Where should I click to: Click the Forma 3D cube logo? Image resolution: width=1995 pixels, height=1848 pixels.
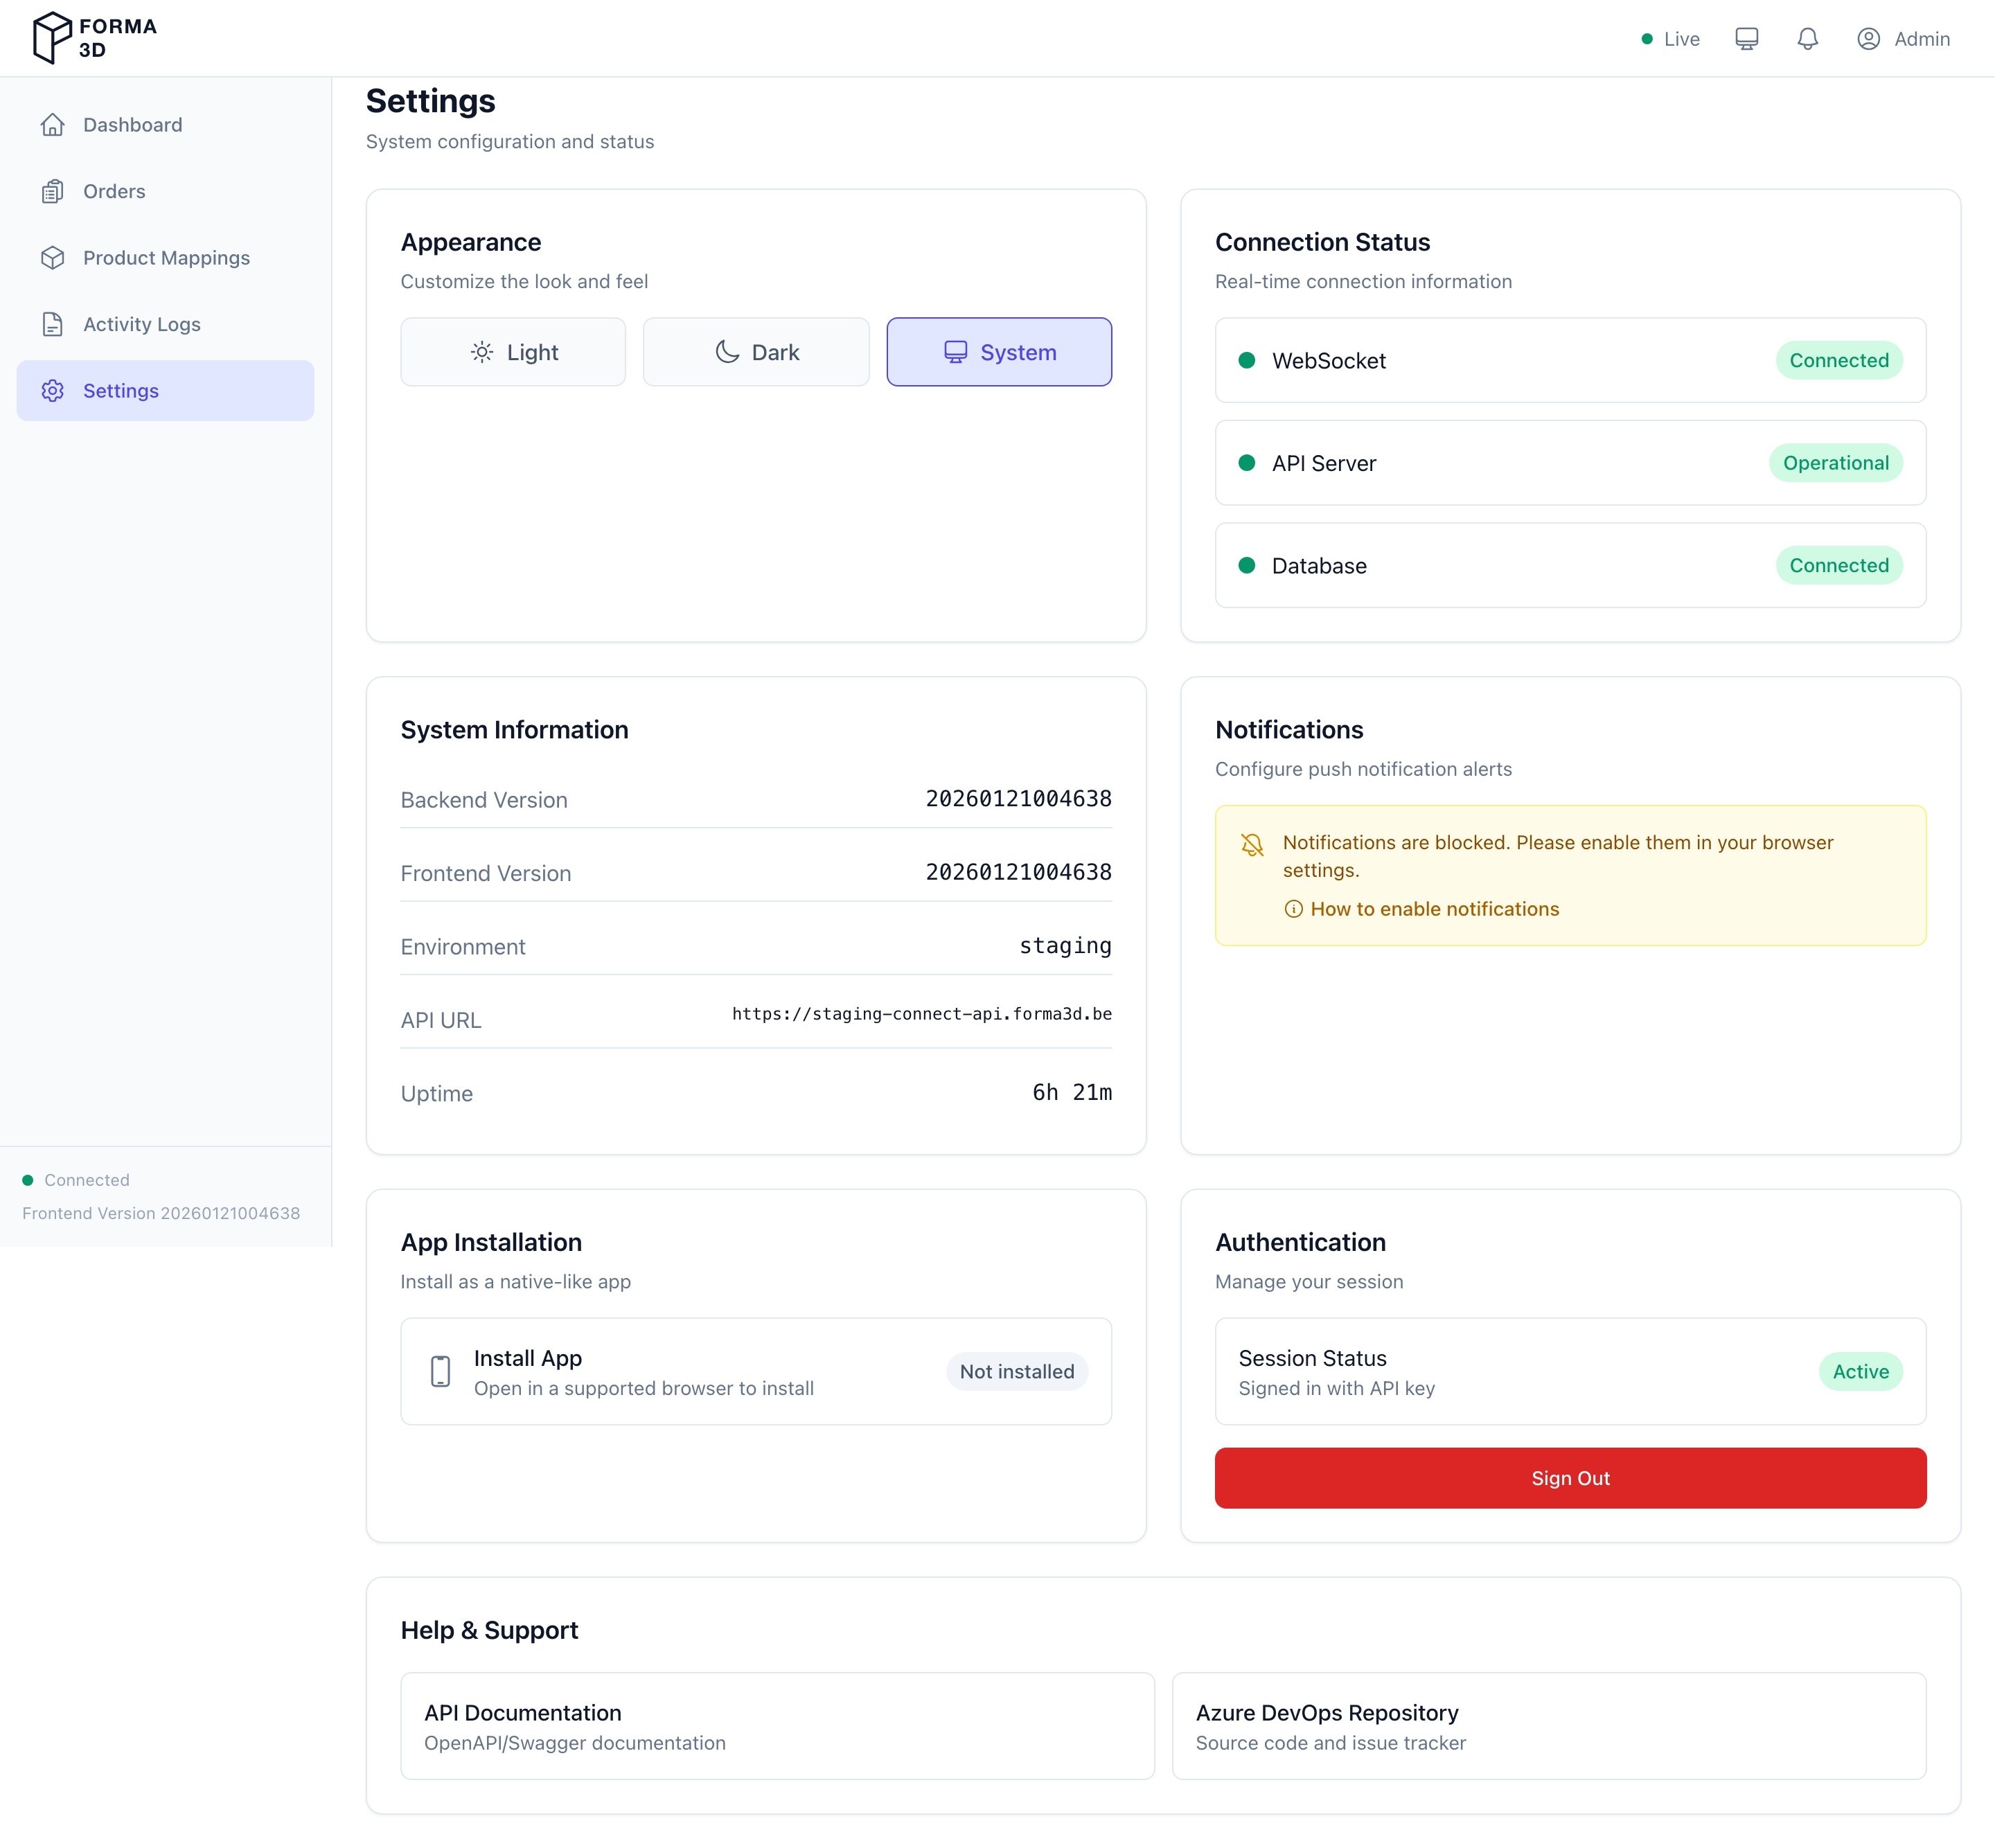point(52,38)
